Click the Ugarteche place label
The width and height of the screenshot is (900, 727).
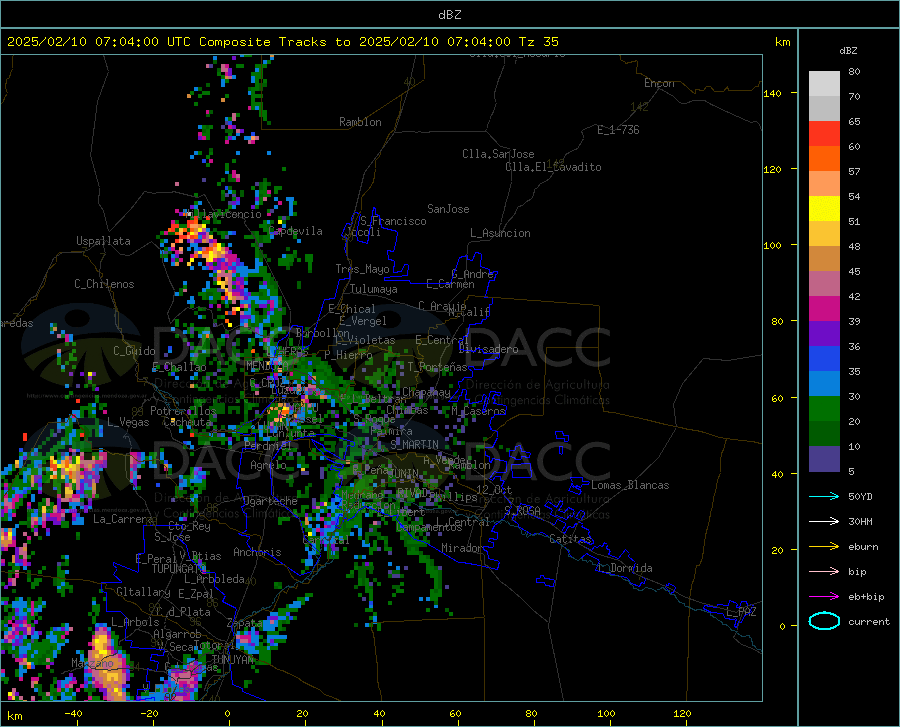pos(270,501)
